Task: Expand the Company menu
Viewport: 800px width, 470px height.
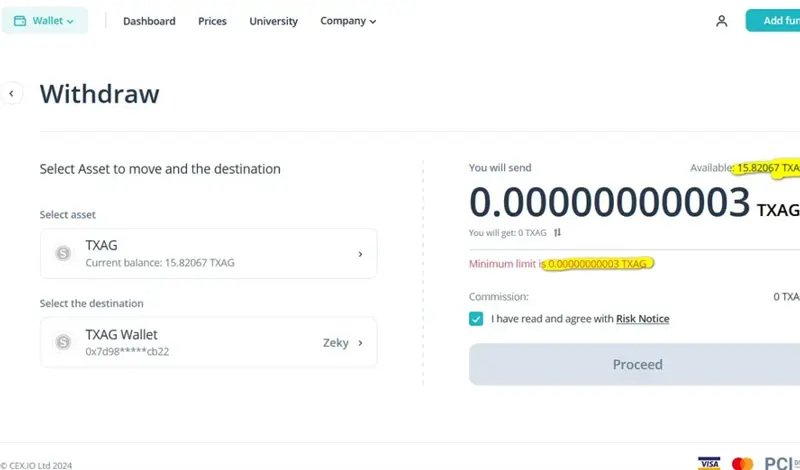Action: (x=348, y=21)
